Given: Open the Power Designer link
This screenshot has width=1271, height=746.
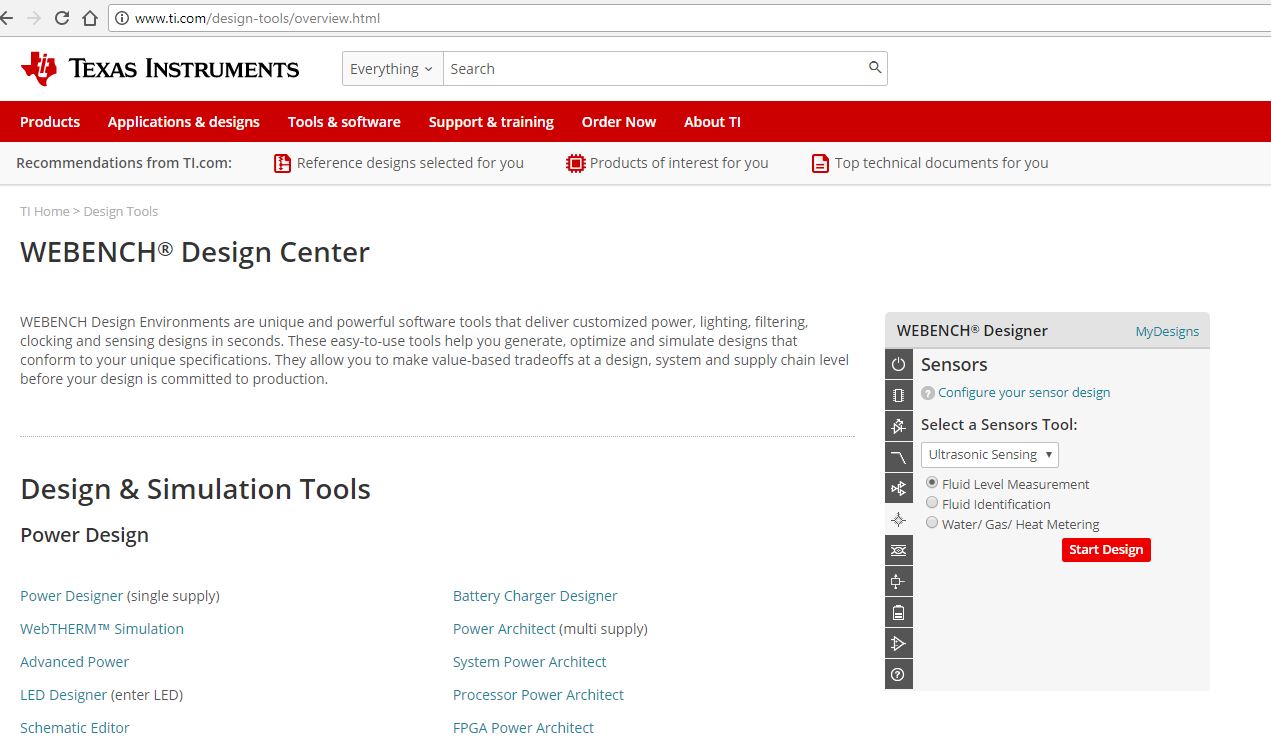Looking at the screenshot, I should click(x=71, y=596).
